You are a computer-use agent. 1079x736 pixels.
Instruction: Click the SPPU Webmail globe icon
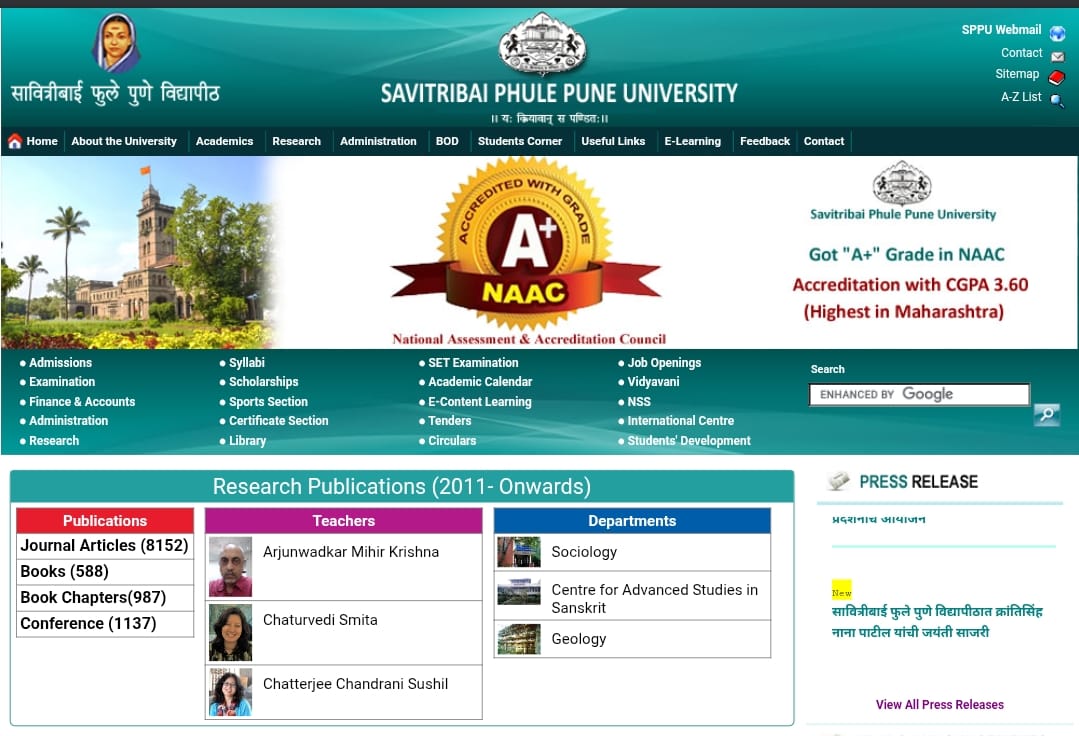1057,33
